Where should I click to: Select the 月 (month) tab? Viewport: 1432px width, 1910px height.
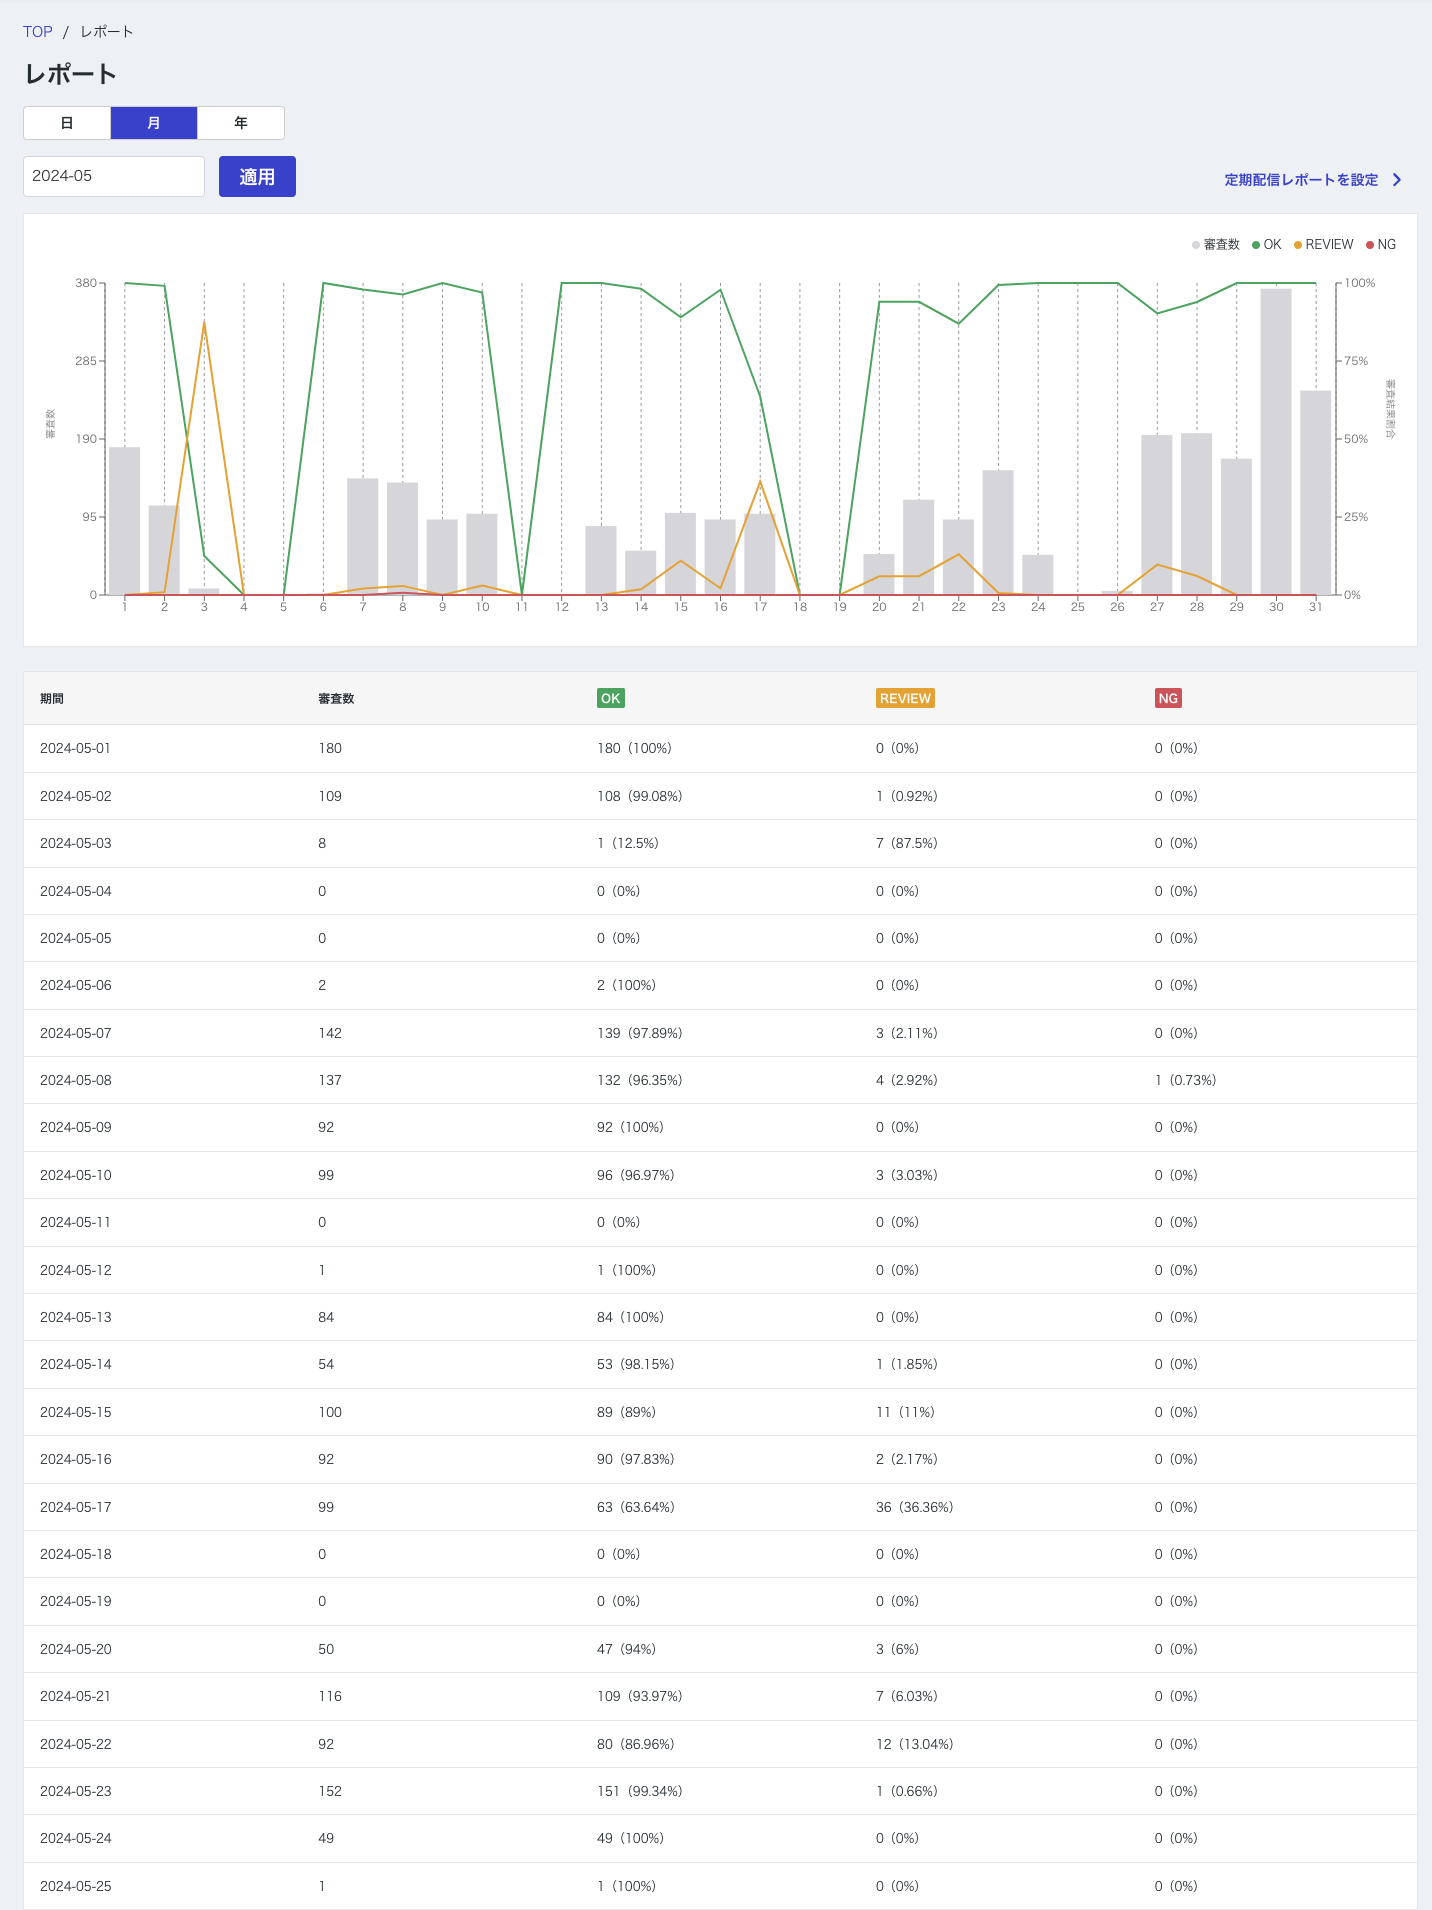pyautogui.click(x=154, y=123)
